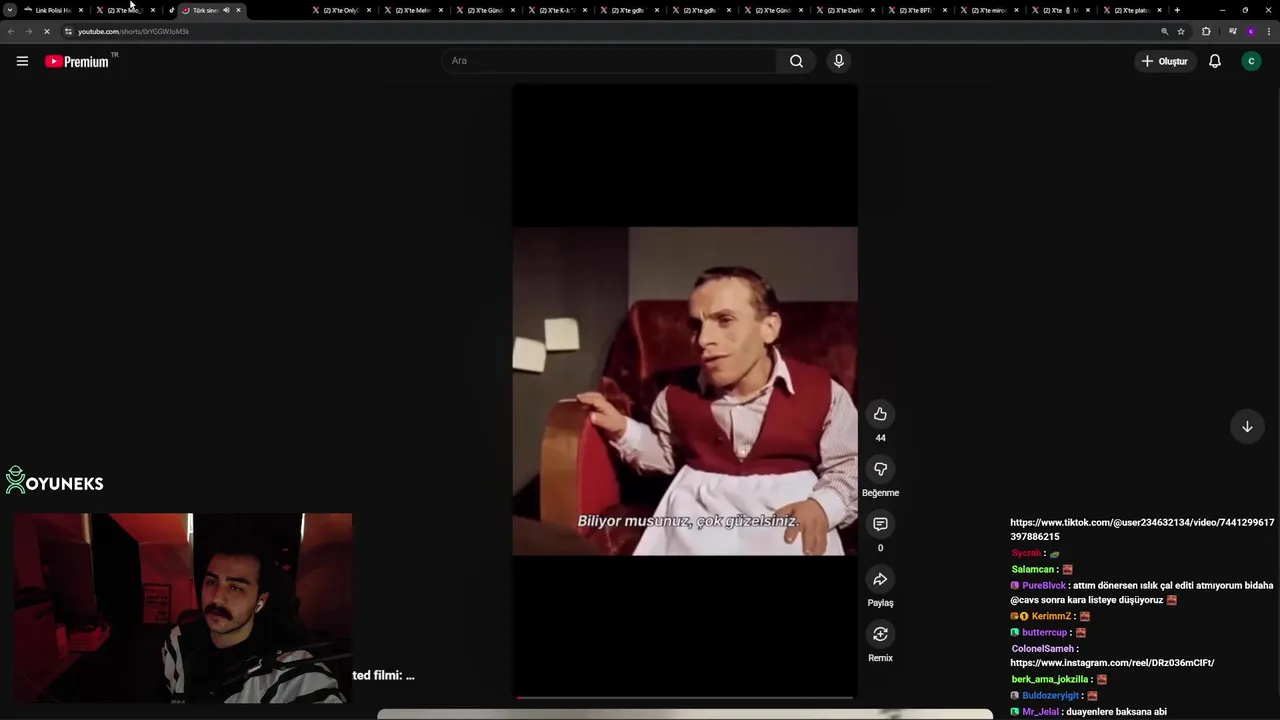Switch to the X'te platon tab

[1131, 10]
